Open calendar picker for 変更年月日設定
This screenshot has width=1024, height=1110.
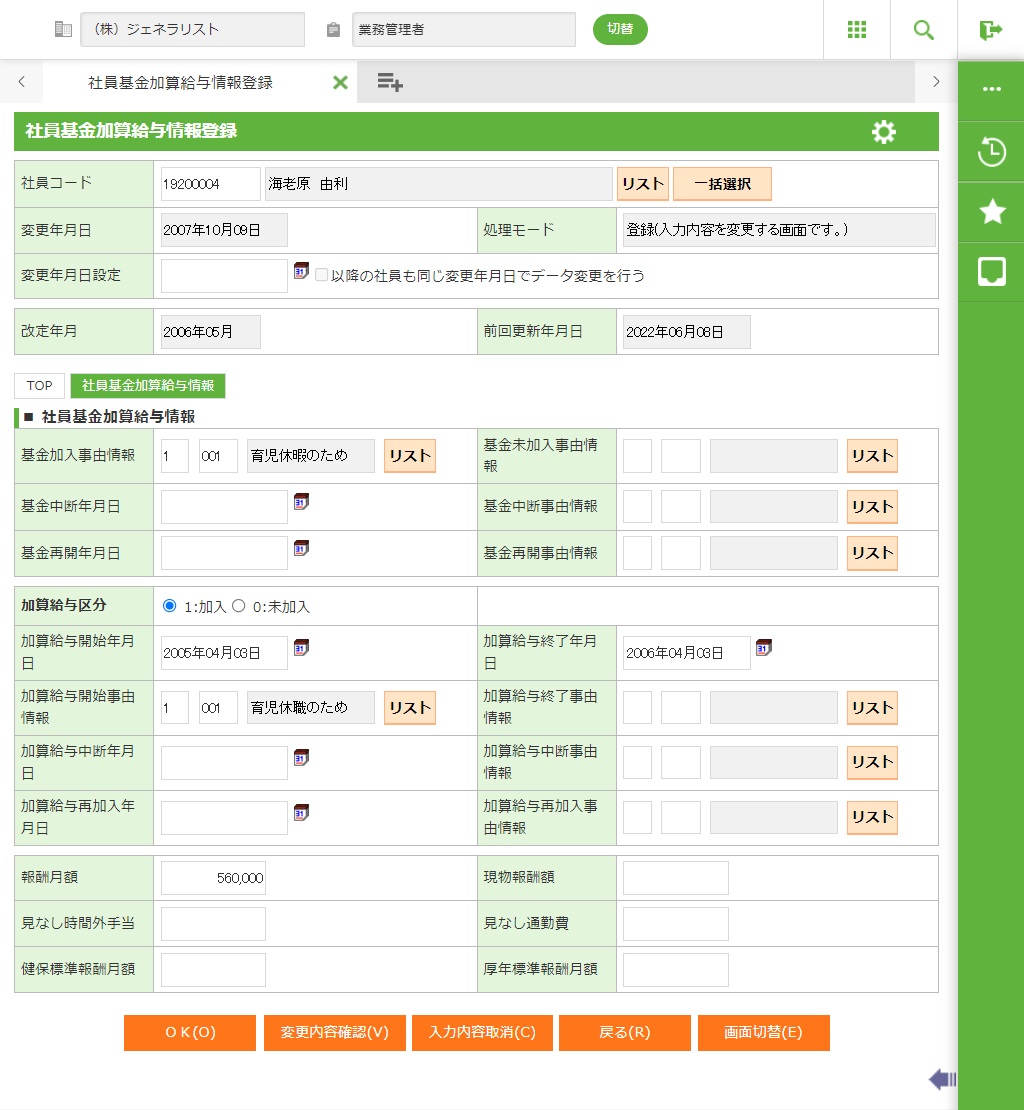(x=301, y=271)
